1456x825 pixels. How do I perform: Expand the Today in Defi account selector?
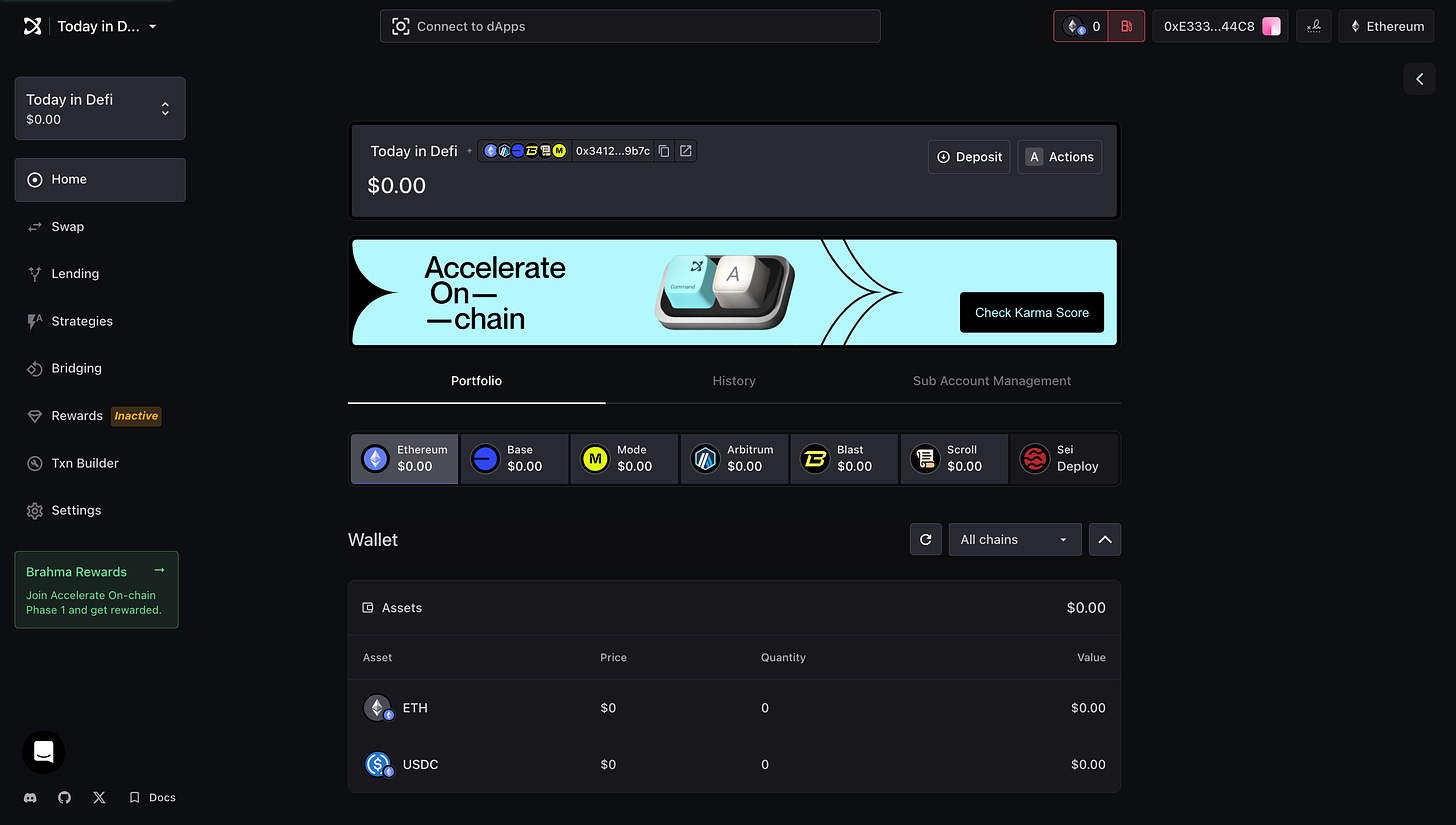click(100, 109)
